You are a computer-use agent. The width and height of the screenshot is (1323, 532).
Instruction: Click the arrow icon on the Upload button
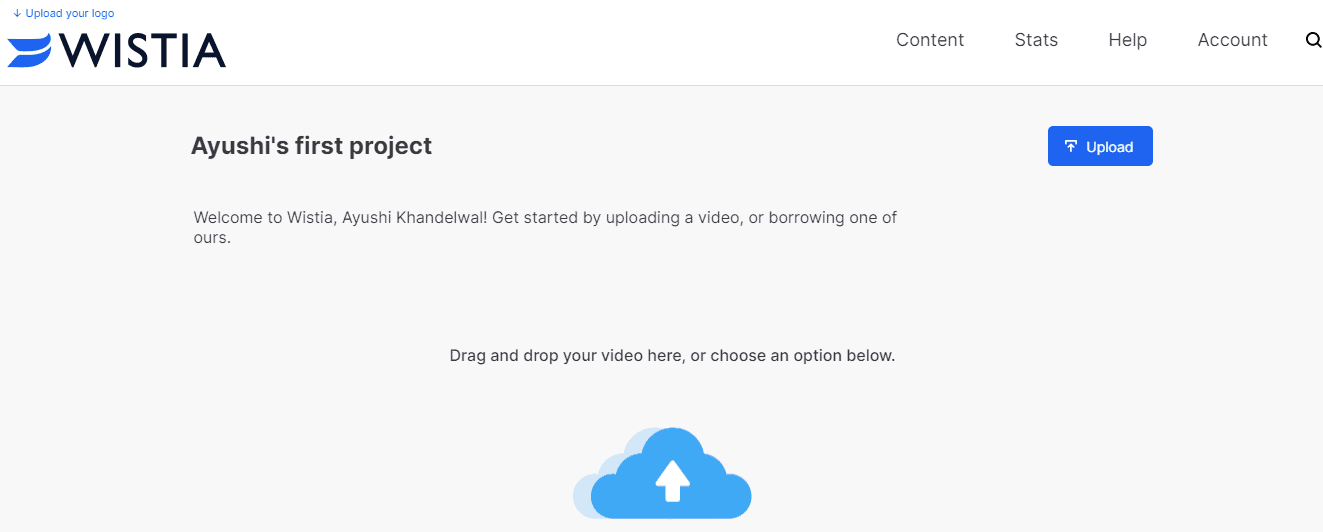[1071, 147]
